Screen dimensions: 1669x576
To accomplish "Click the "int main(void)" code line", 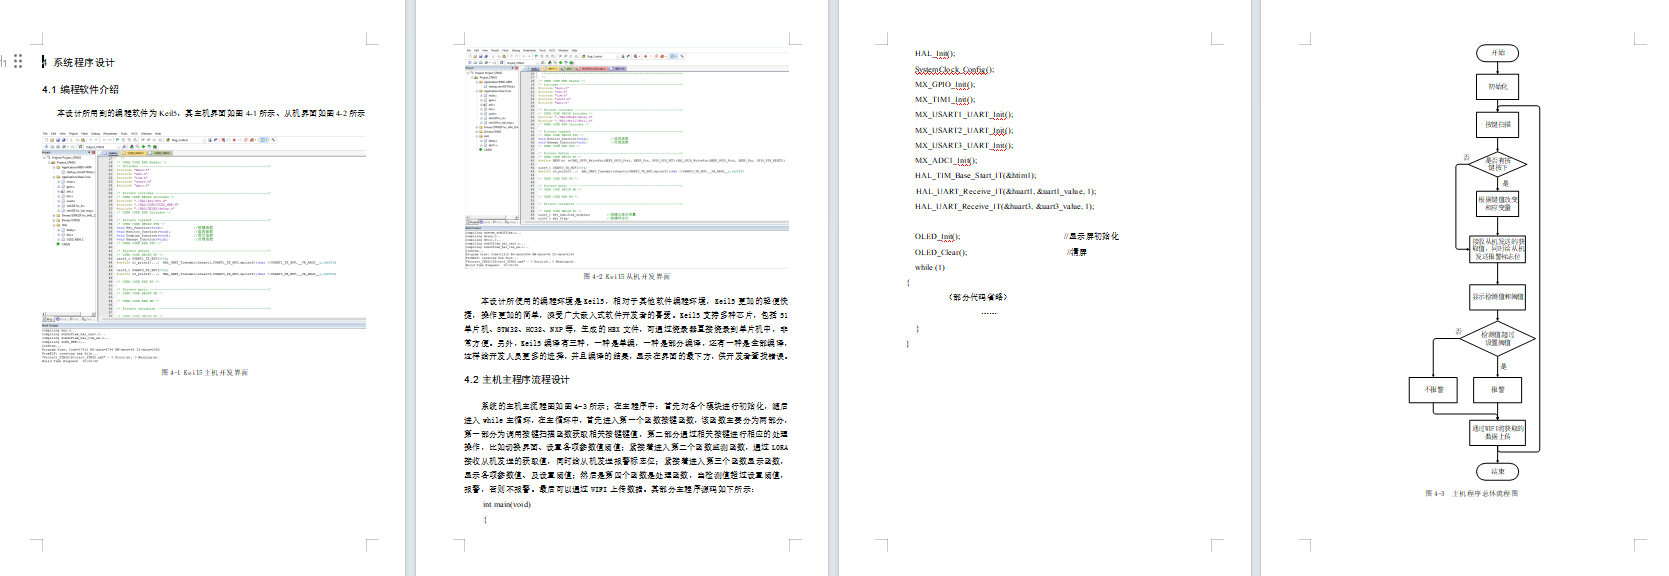I will tap(507, 504).
